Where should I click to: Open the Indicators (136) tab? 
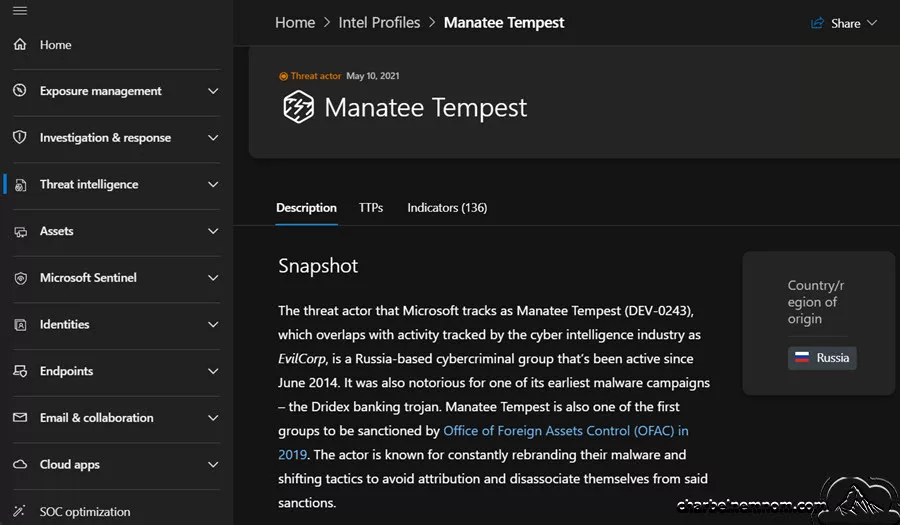(x=447, y=208)
